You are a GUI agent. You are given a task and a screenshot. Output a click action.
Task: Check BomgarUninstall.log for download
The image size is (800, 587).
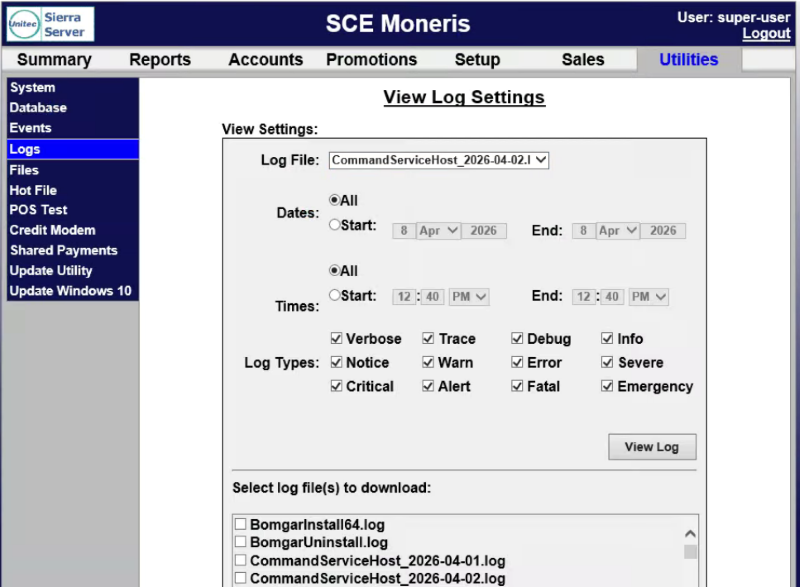240,542
